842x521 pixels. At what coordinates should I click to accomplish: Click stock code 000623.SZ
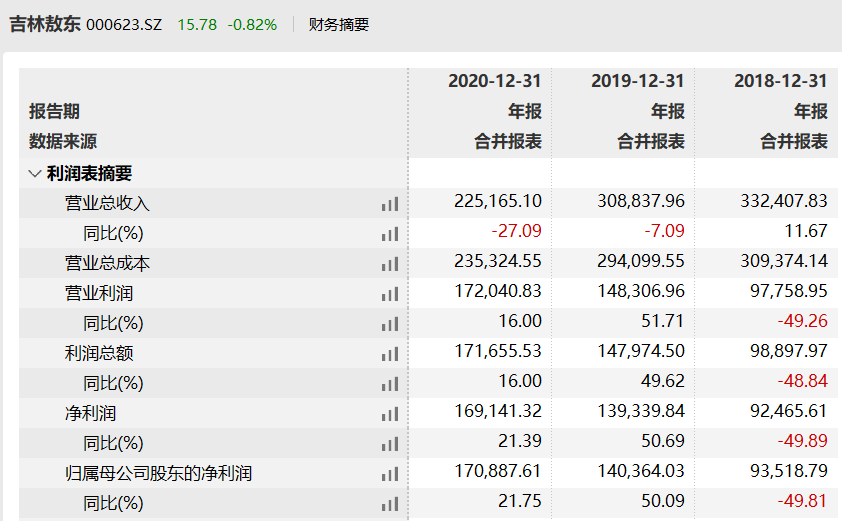pyautogui.click(x=124, y=25)
